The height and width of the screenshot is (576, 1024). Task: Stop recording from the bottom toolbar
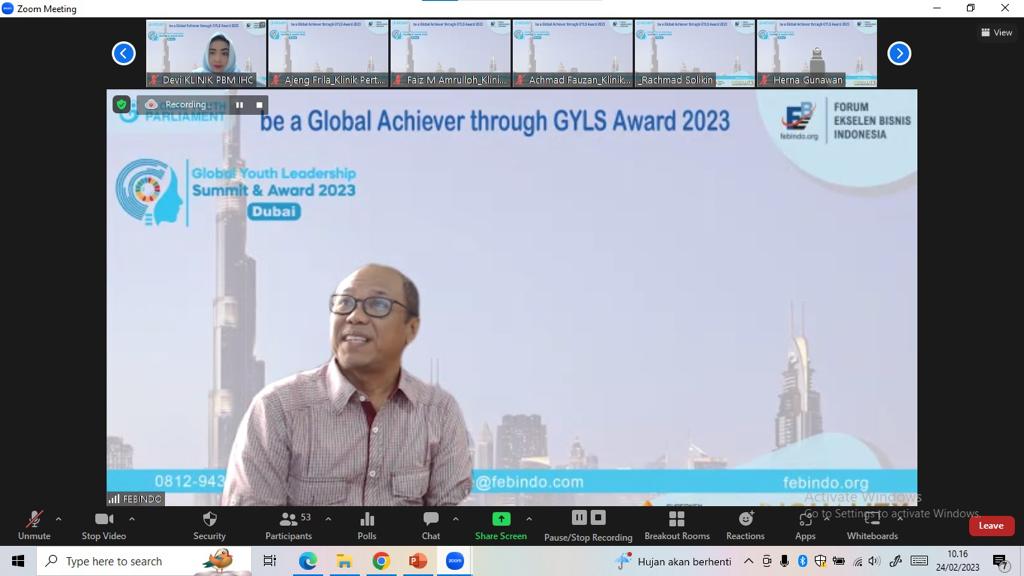click(598, 518)
